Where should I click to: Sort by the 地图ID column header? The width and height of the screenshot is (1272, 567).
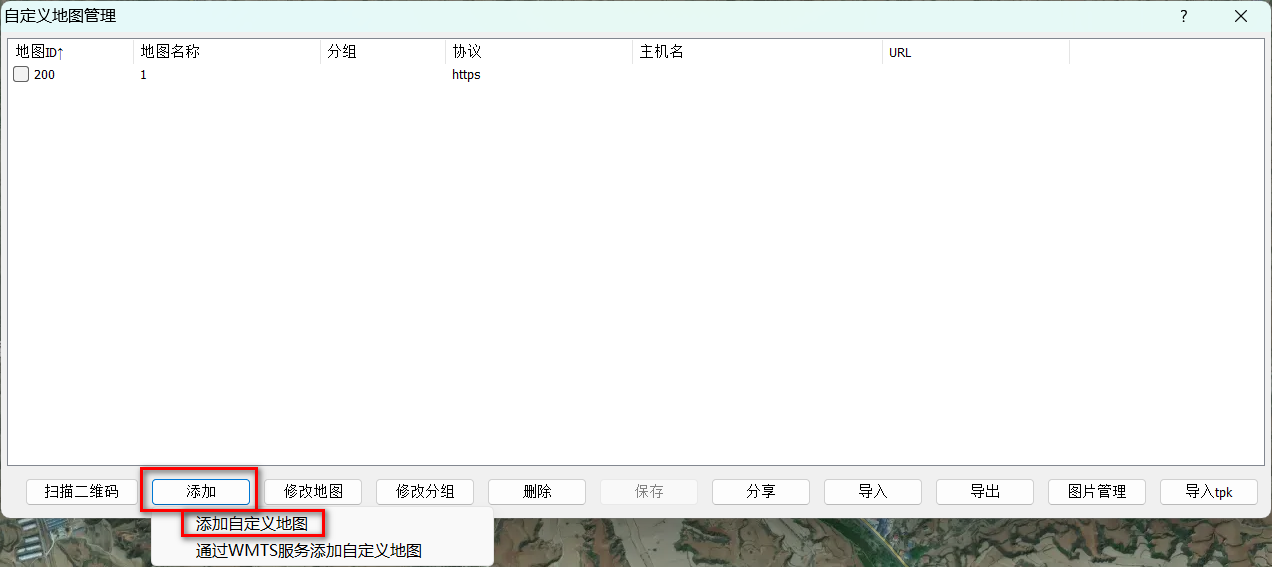70,52
